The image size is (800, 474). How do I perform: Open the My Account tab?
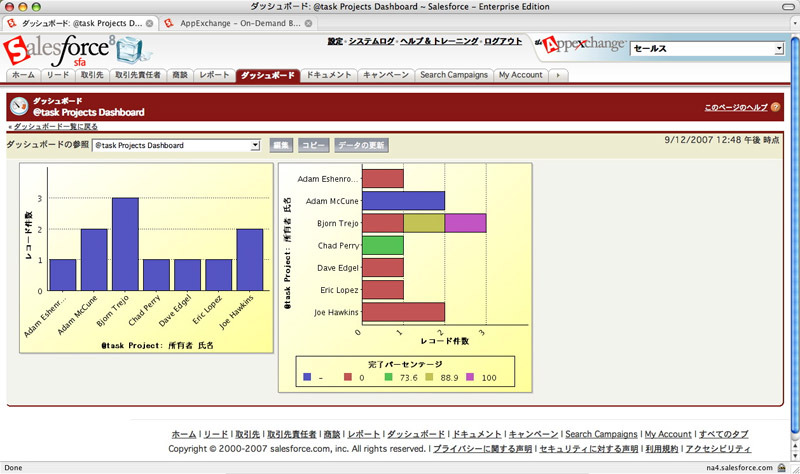click(x=521, y=75)
